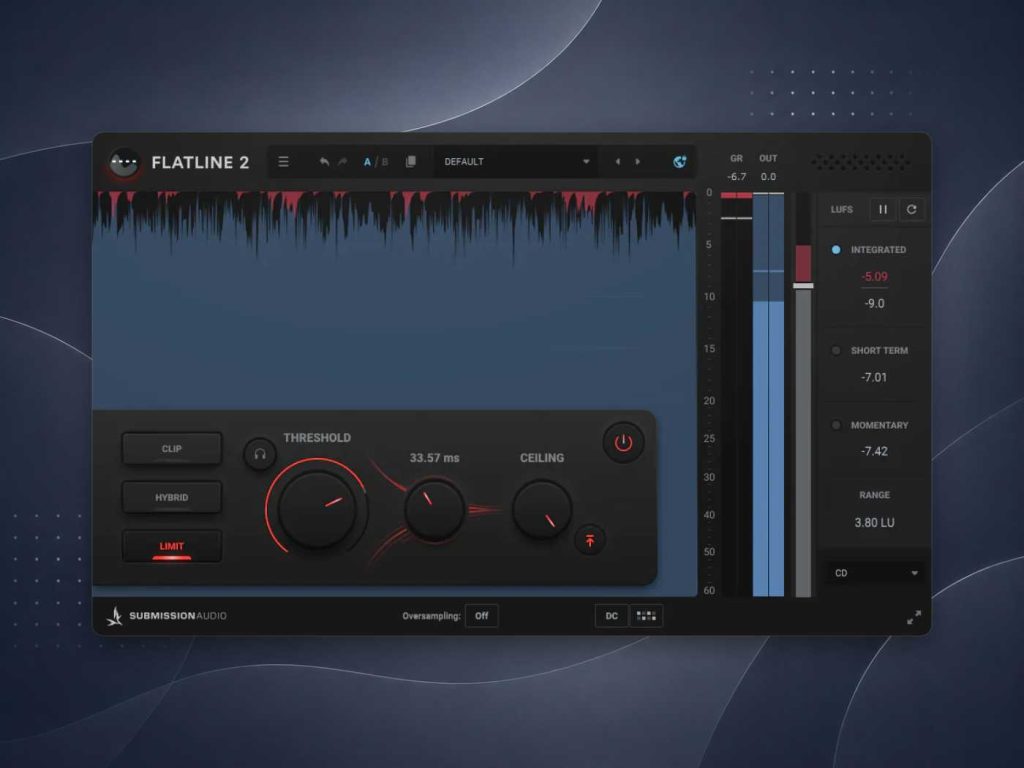
Task: Toggle the dither pattern button
Action: tap(646, 616)
